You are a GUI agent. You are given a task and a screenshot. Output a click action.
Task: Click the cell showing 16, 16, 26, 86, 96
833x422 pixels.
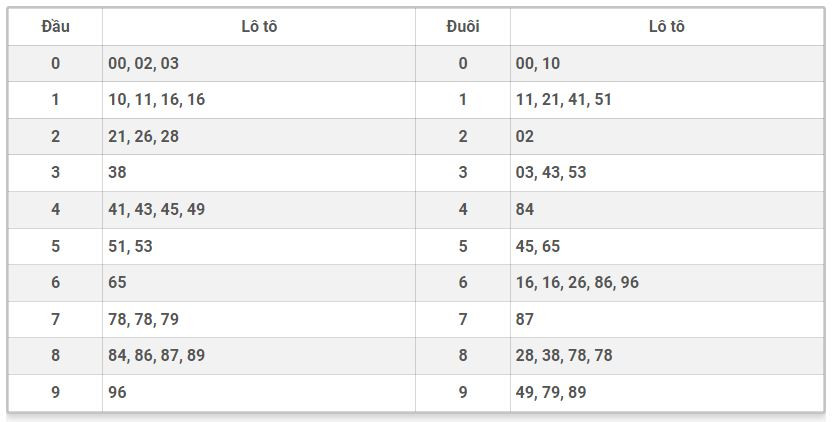pos(577,282)
